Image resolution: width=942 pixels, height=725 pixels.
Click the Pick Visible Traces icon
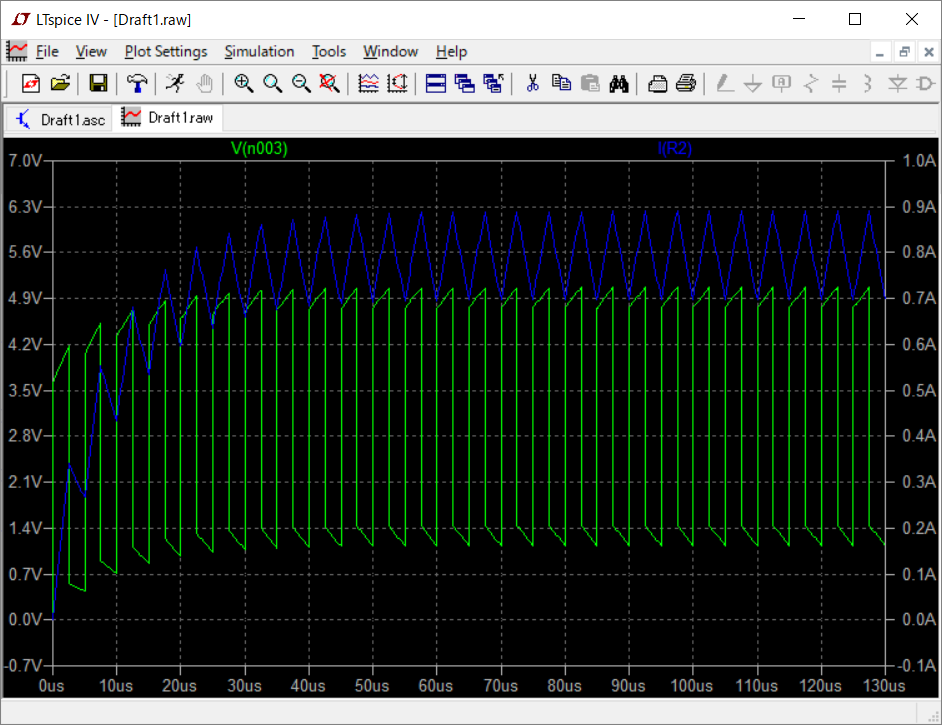[397, 83]
